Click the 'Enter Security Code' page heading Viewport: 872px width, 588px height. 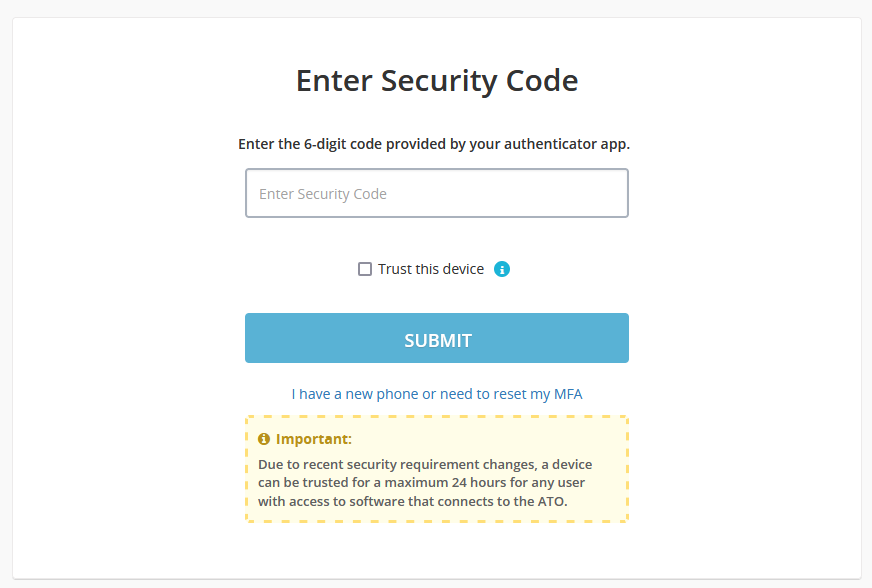pos(437,81)
